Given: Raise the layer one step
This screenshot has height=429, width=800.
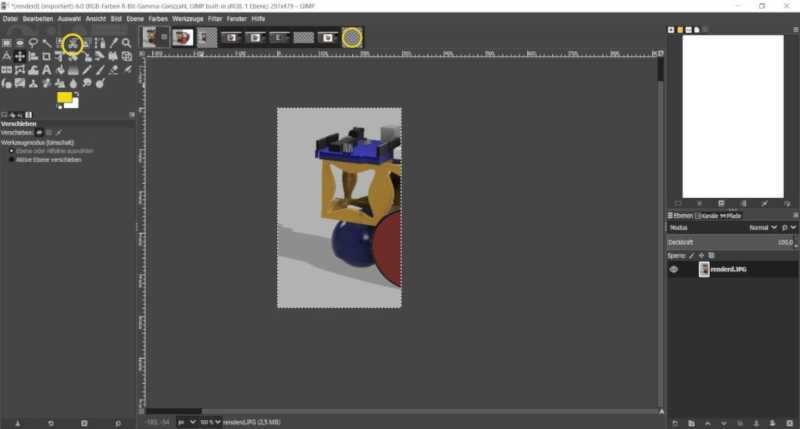Looking at the screenshot, I should 708,423.
